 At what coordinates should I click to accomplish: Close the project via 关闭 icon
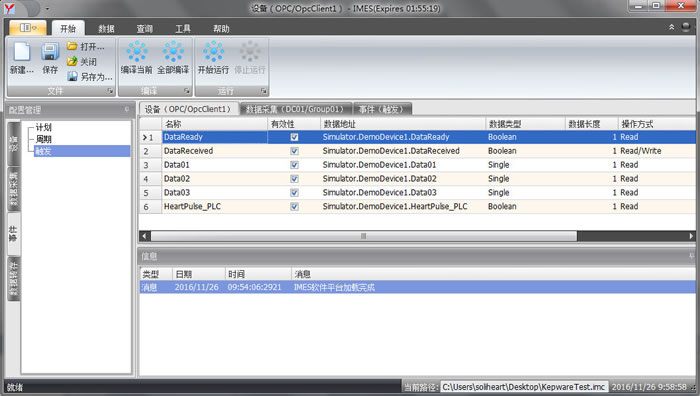[72, 61]
